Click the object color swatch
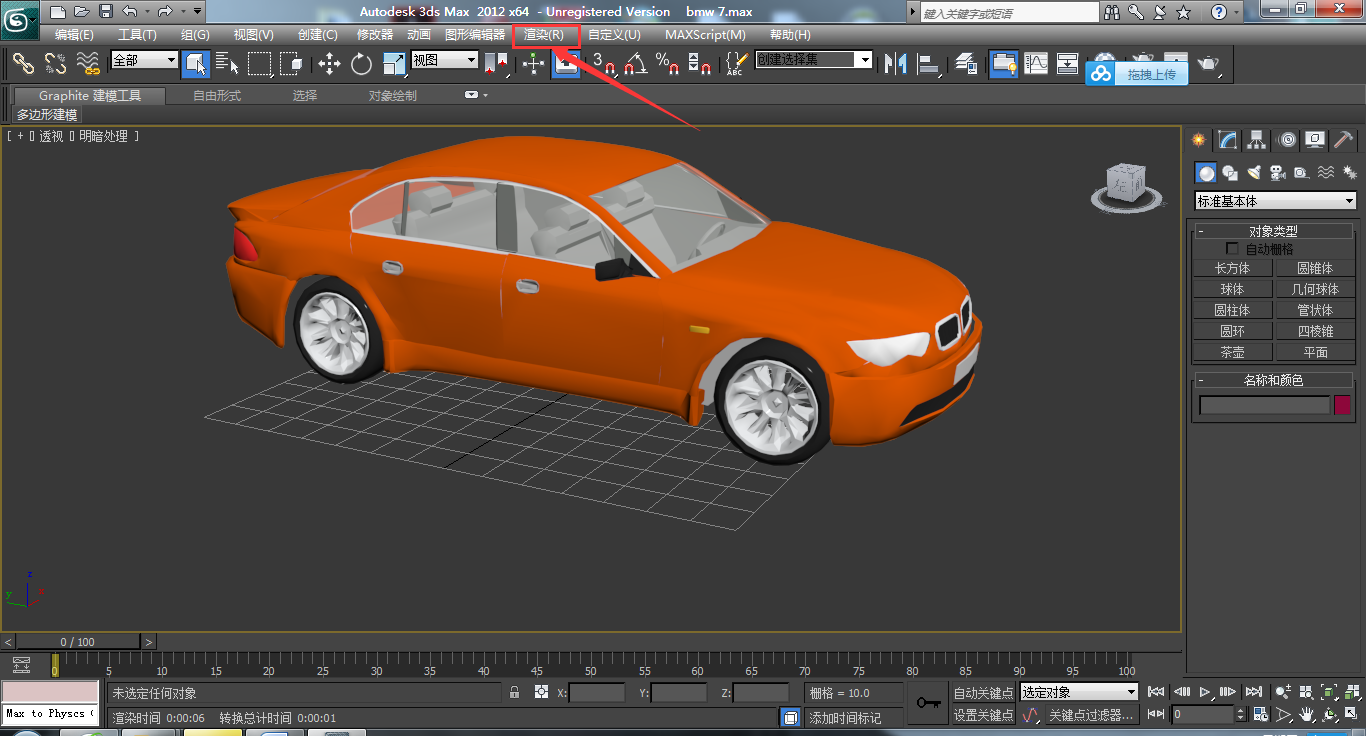This screenshot has height=736, width=1366. coord(1342,405)
